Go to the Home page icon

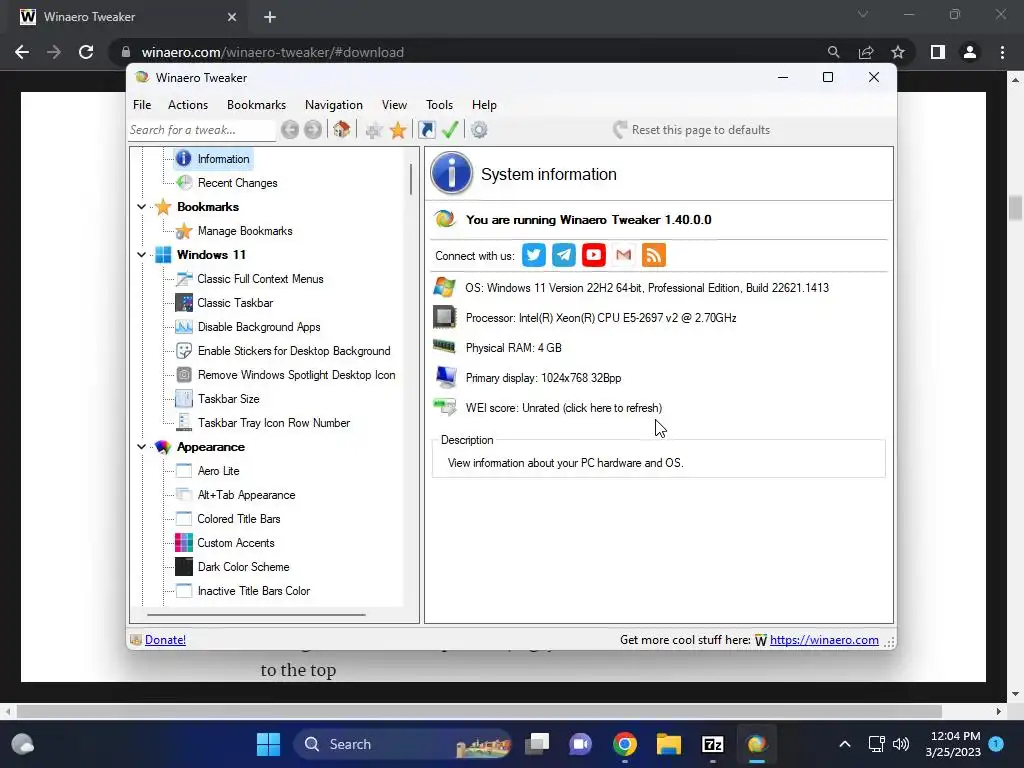point(342,129)
